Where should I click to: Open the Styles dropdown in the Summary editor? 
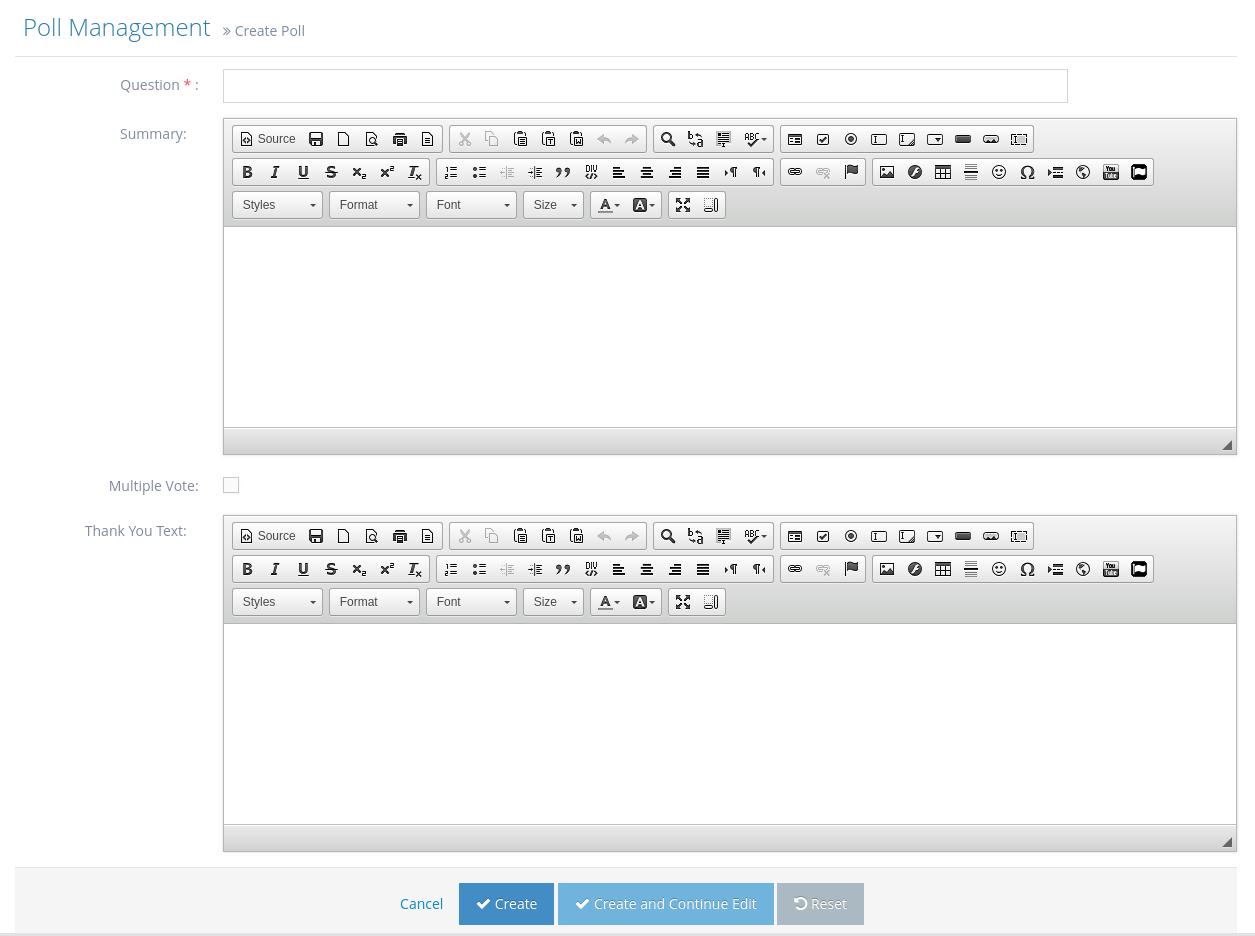coord(277,205)
